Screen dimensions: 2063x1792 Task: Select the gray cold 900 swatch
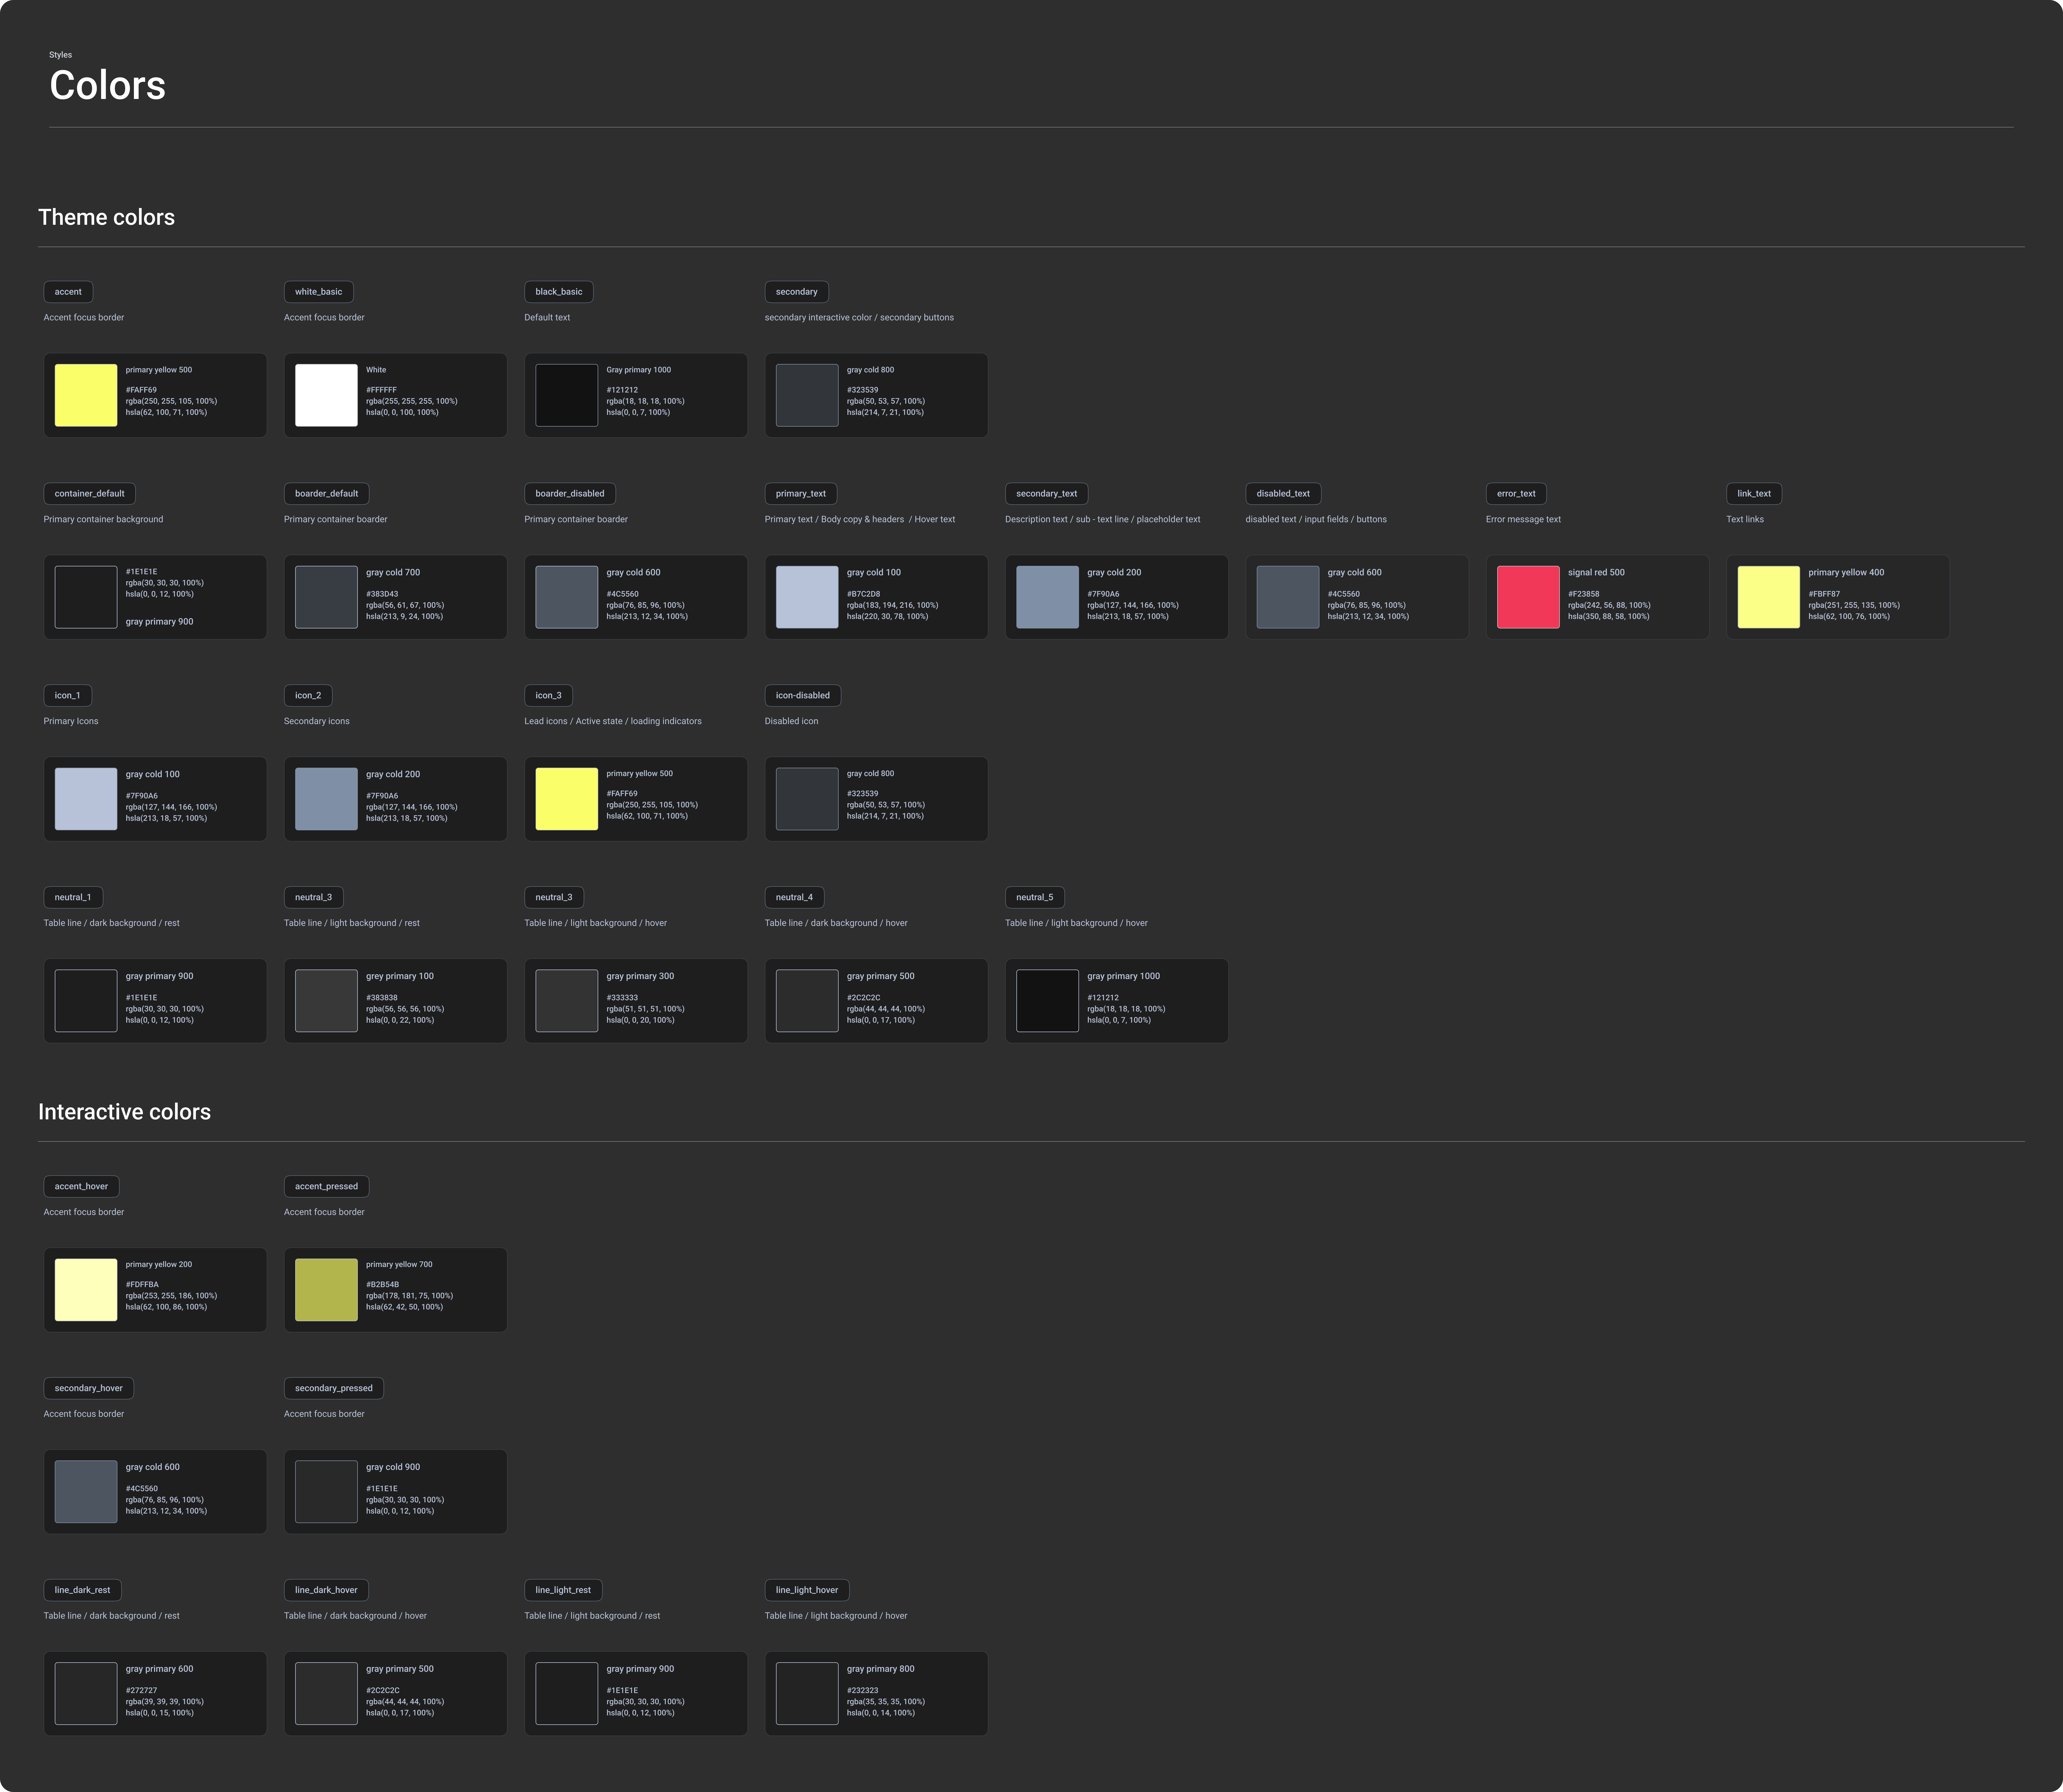click(x=326, y=1492)
